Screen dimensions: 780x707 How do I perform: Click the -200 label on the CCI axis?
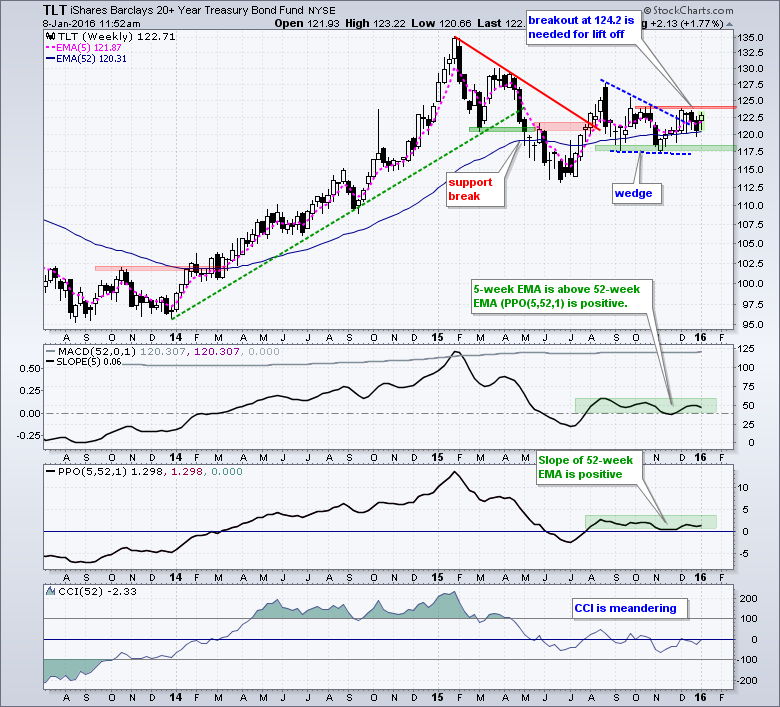point(747,681)
